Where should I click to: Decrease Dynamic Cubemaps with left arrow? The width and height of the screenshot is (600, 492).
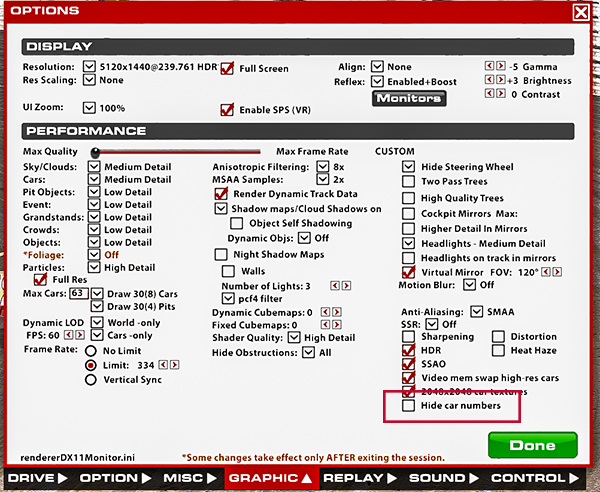(x=325, y=313)
